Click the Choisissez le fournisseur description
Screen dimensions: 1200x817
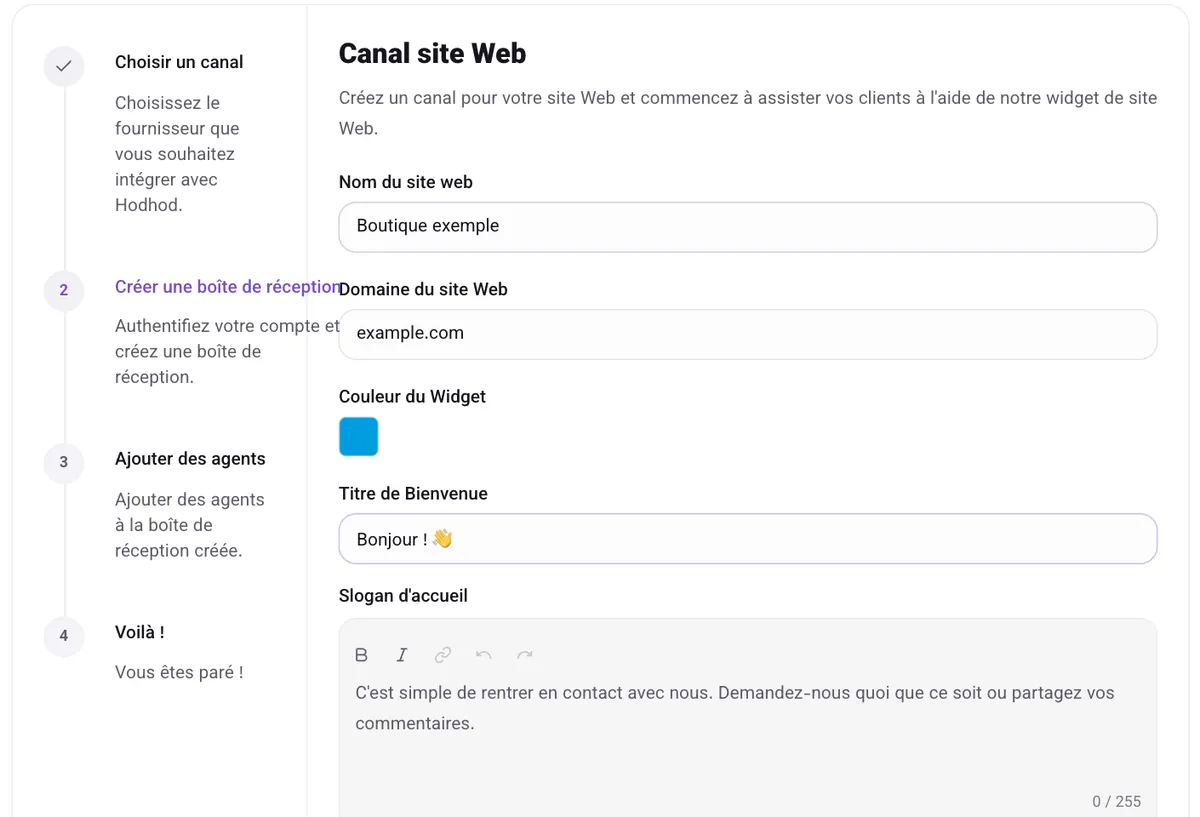point(177,154)
